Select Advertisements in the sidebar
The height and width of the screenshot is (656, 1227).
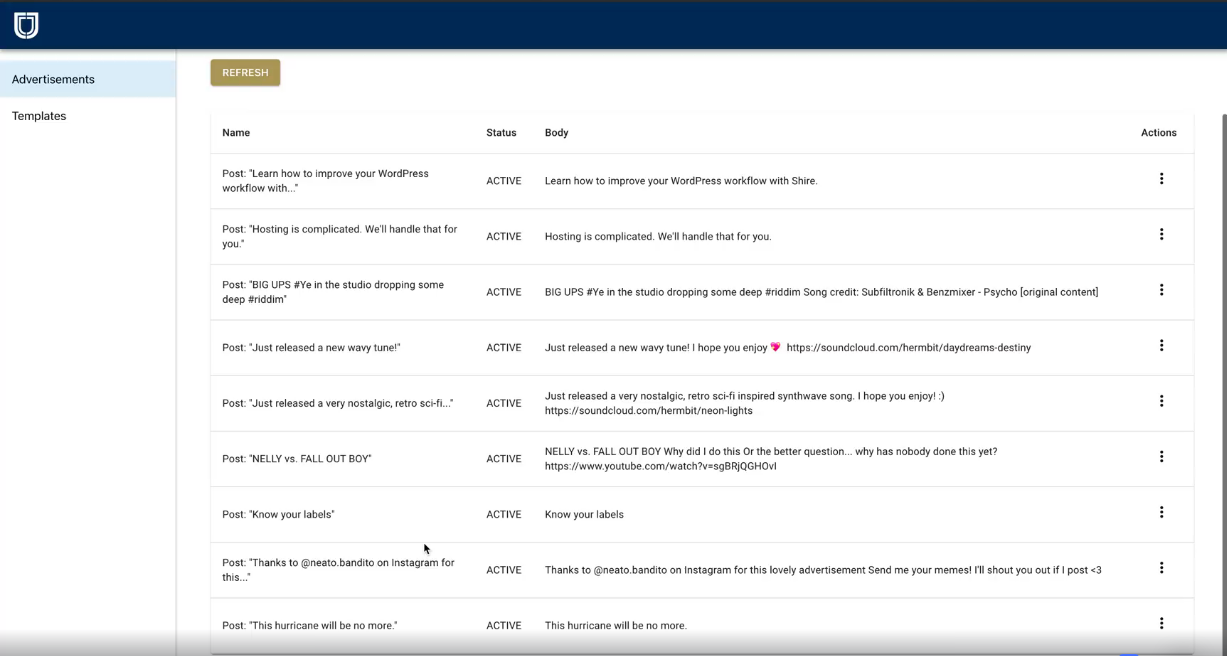point(88,79)
